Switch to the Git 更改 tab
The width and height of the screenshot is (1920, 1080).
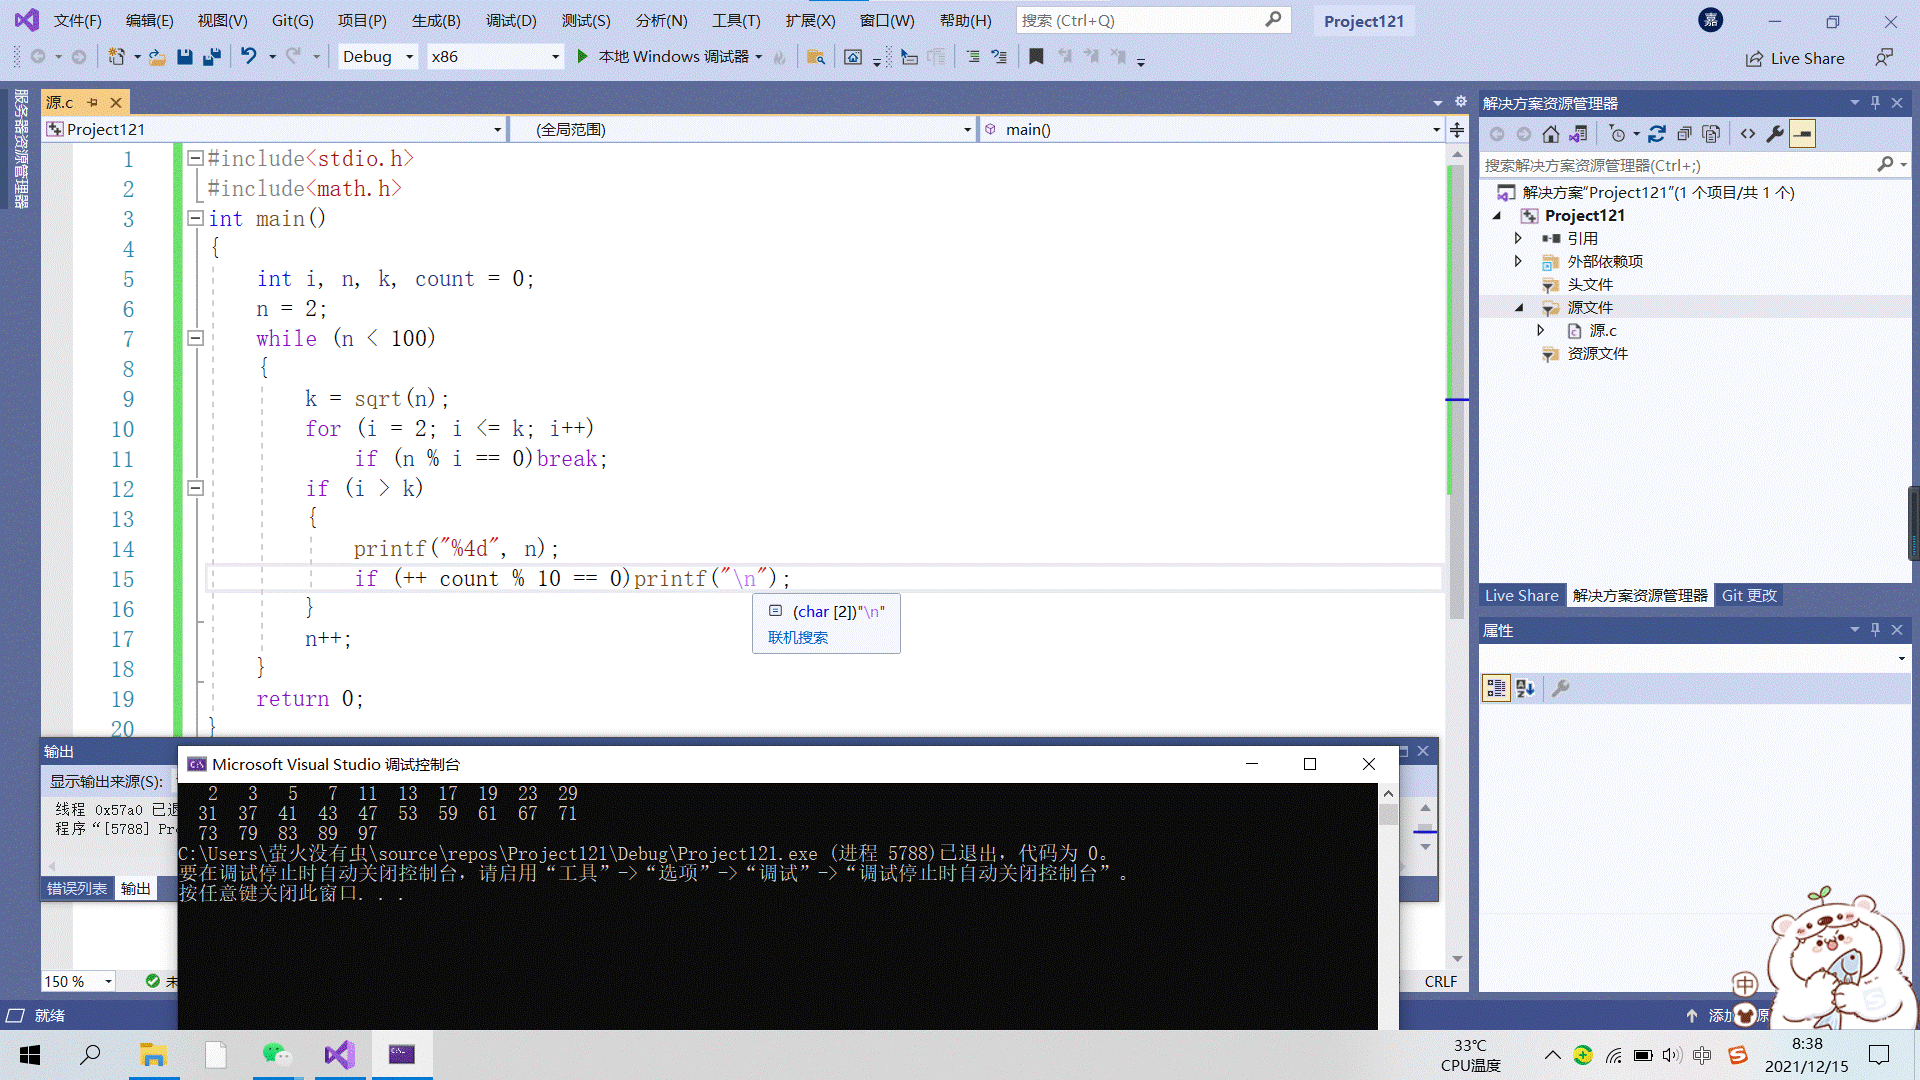pos(1749,595)
